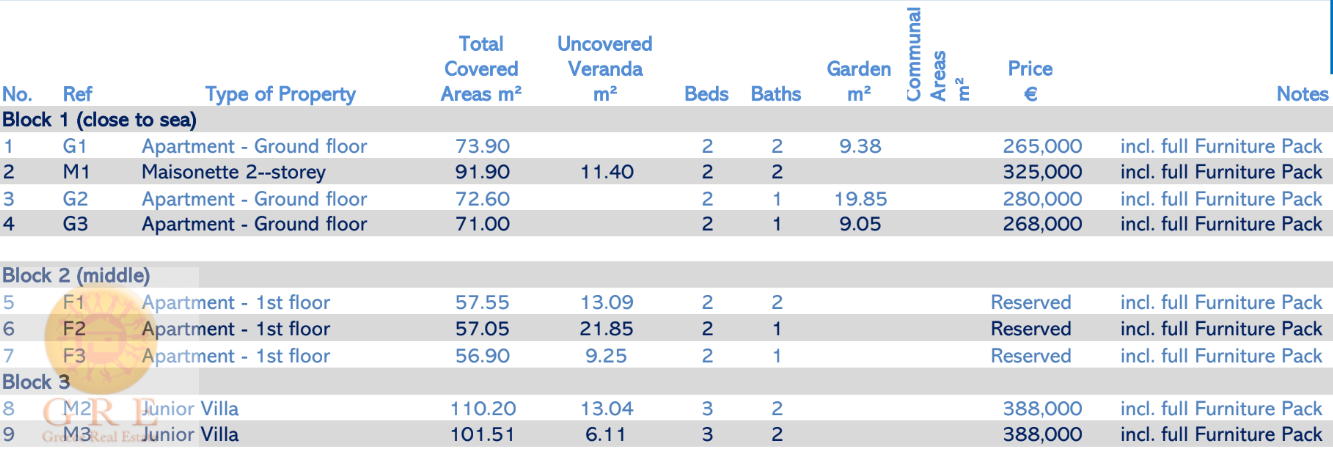Select the 'Notes' column header

(x=1302, y=94)
